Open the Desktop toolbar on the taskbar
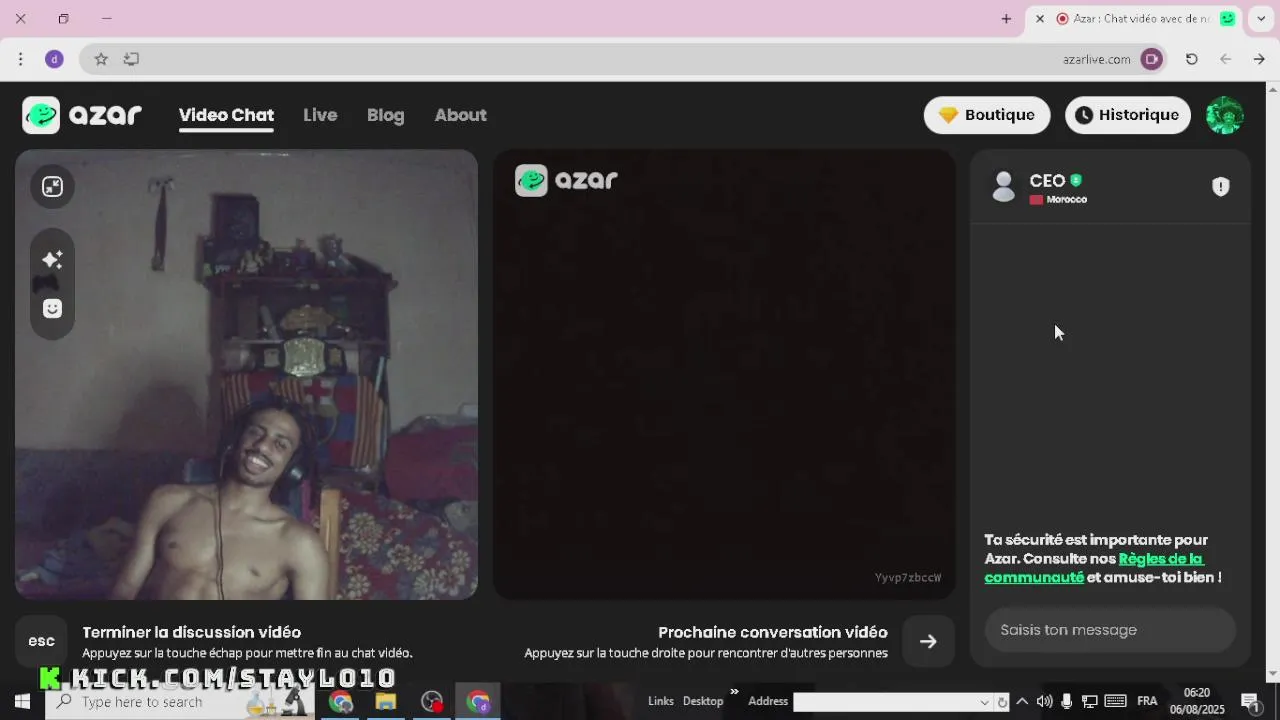 [703, 701]
